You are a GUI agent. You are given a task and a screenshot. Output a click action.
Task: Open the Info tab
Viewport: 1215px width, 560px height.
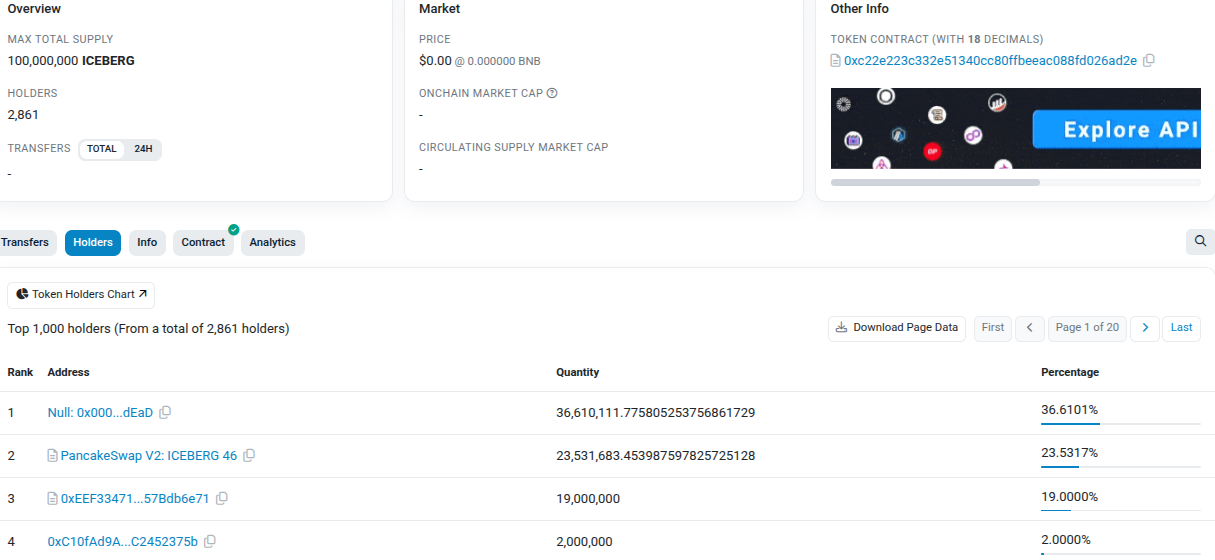point(147,242)
